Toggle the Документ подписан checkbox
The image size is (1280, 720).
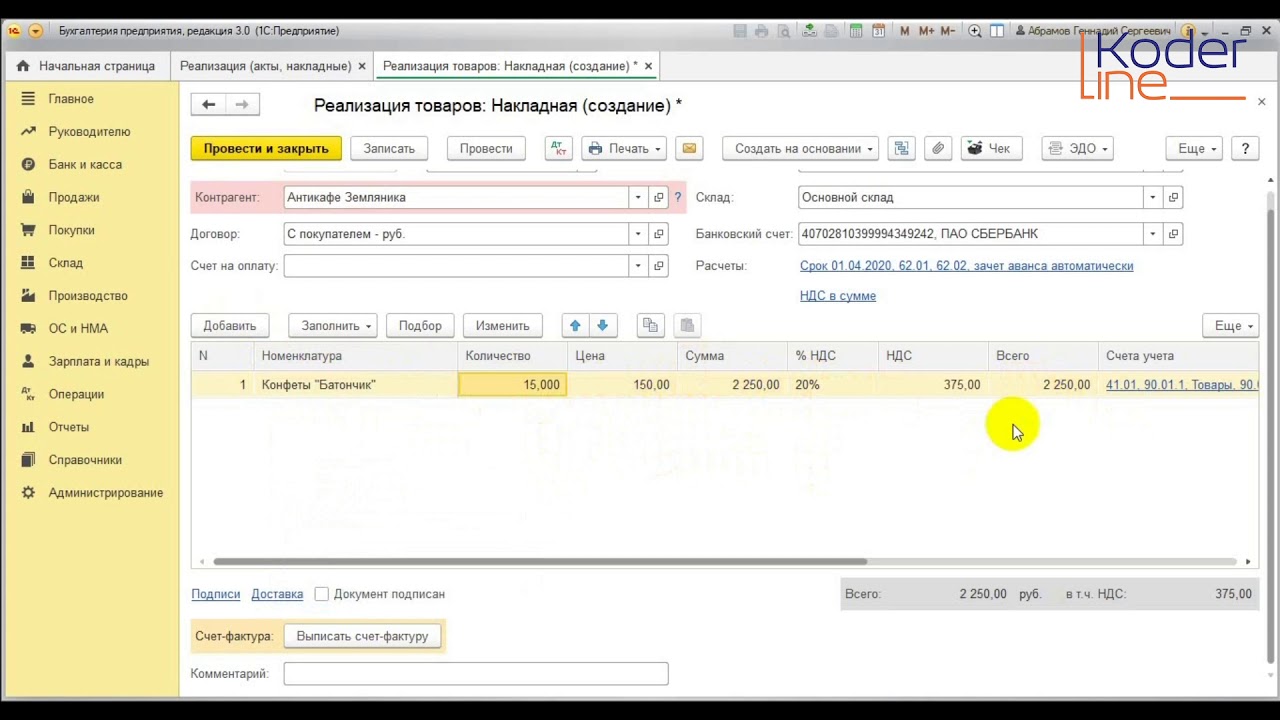click(x=321, y=594)
